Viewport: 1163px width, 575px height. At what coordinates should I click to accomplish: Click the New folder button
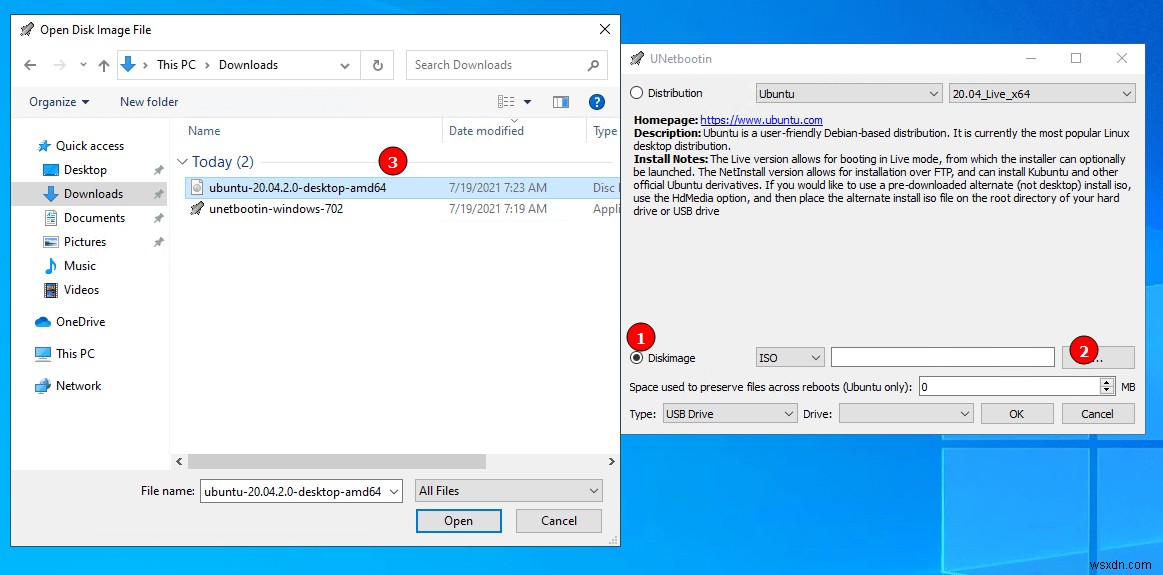[149, 102]
